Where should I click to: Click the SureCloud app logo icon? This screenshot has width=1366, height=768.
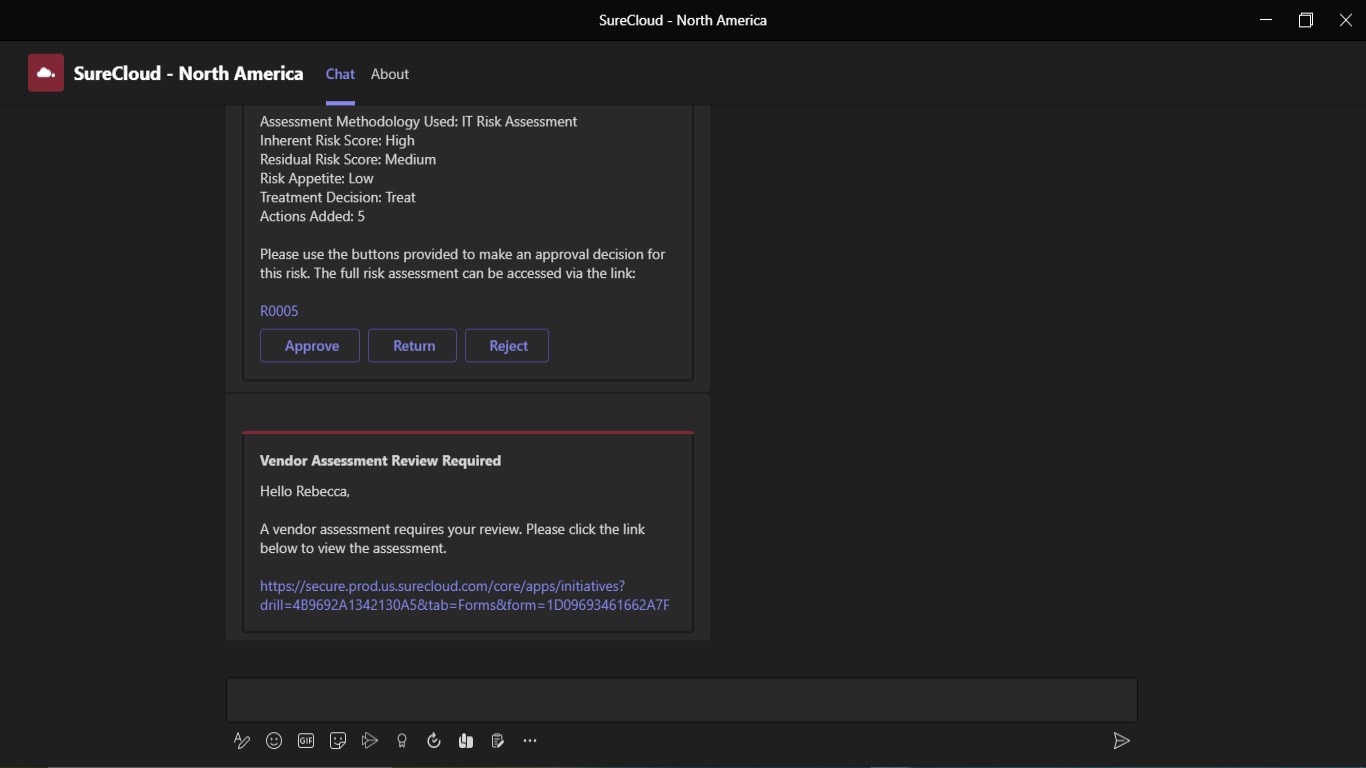[x=46, y=73]
